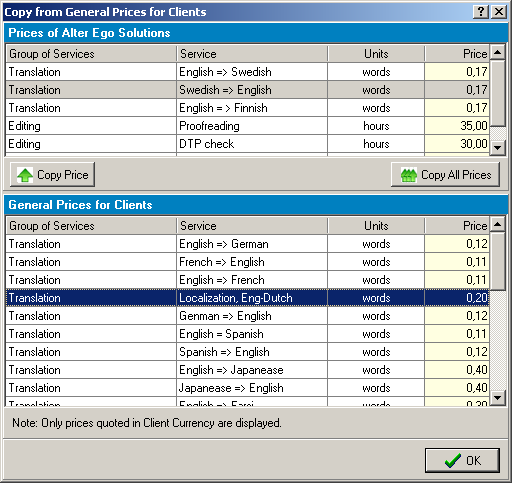Confirm with the OK button
The image size is (512, 483).
(462, 460)
